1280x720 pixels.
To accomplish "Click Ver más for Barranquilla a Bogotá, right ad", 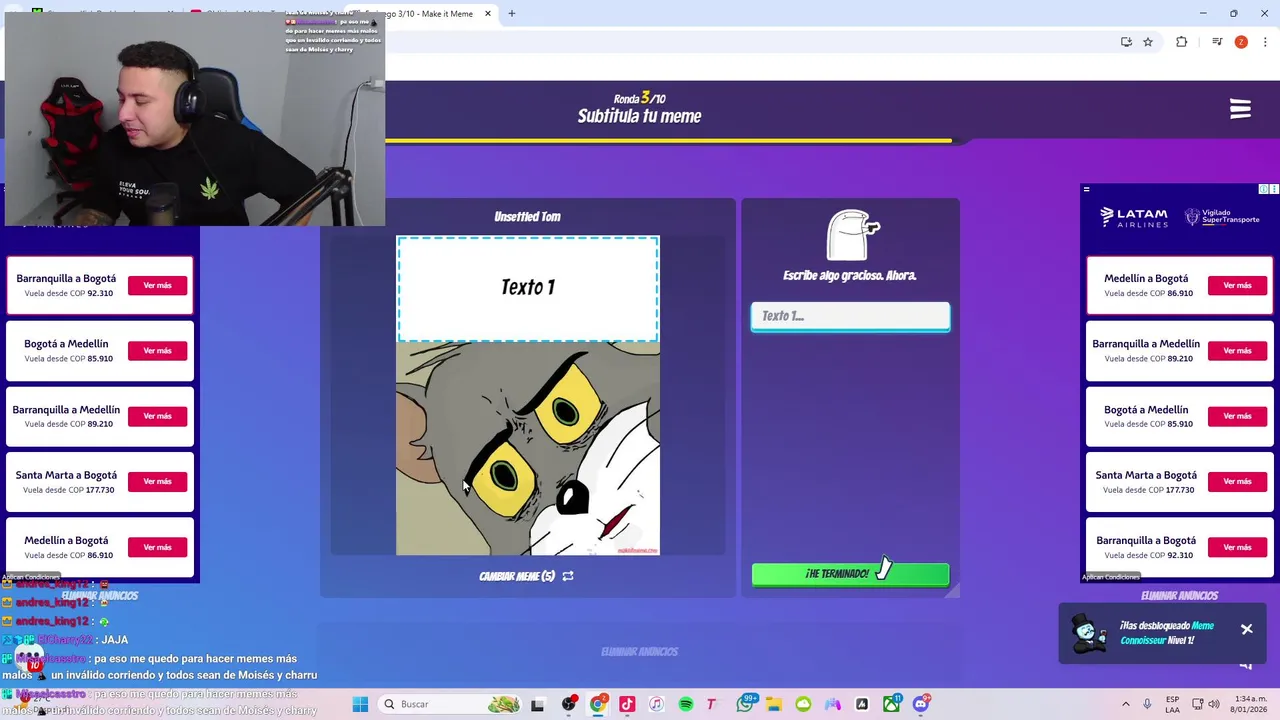I will [1237, 547].
